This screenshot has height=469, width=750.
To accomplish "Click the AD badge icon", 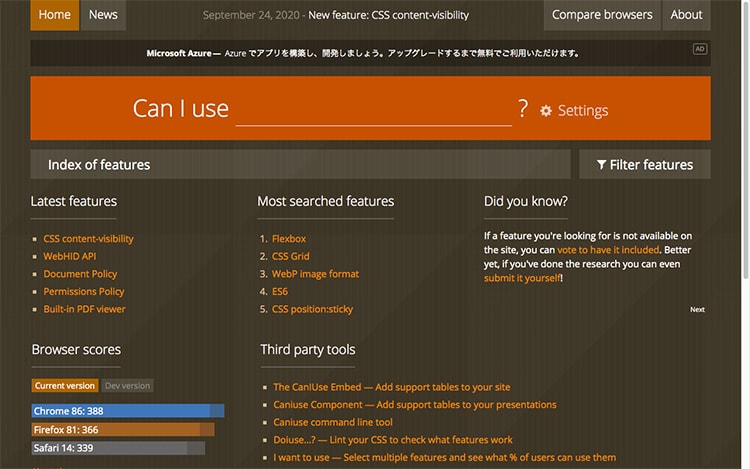I will [700, 49].
